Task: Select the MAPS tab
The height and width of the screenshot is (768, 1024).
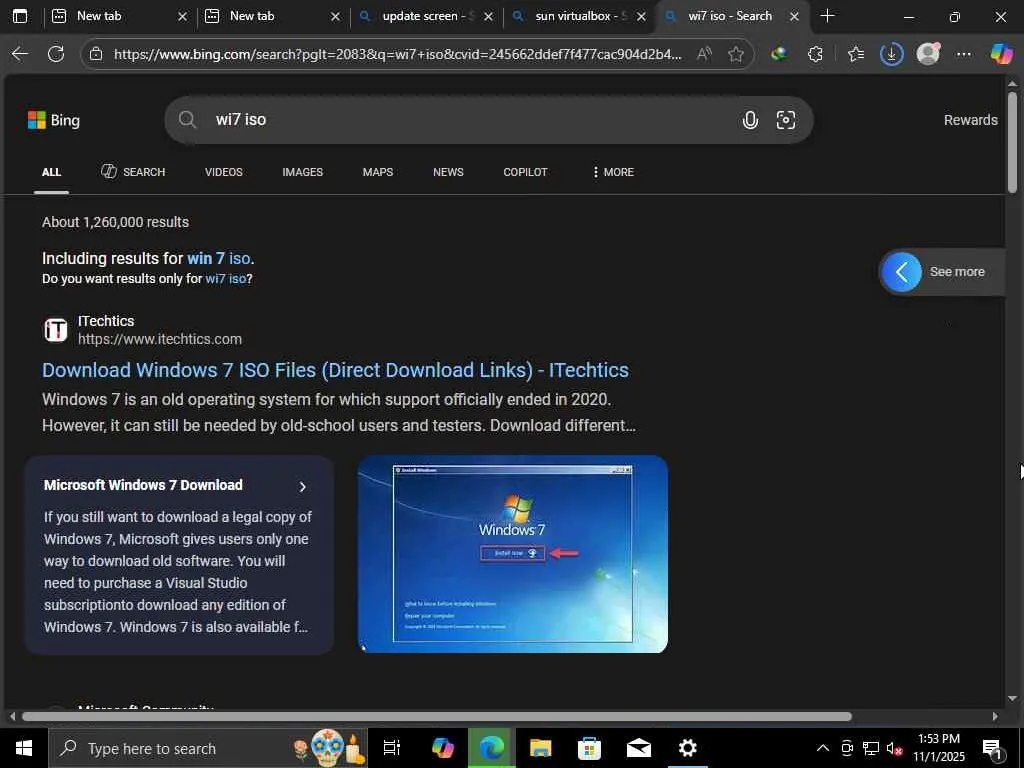Action: tap(377, 172)
